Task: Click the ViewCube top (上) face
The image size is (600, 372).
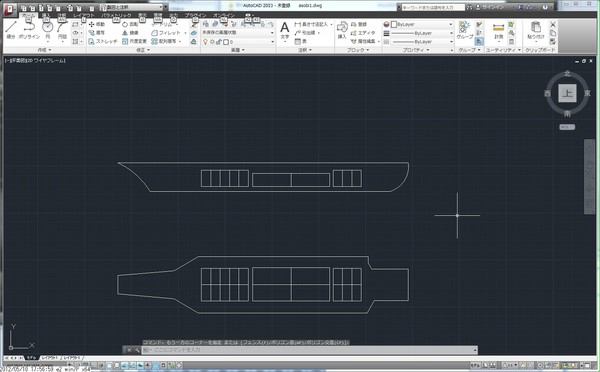Action: click(x=567, y=93)
